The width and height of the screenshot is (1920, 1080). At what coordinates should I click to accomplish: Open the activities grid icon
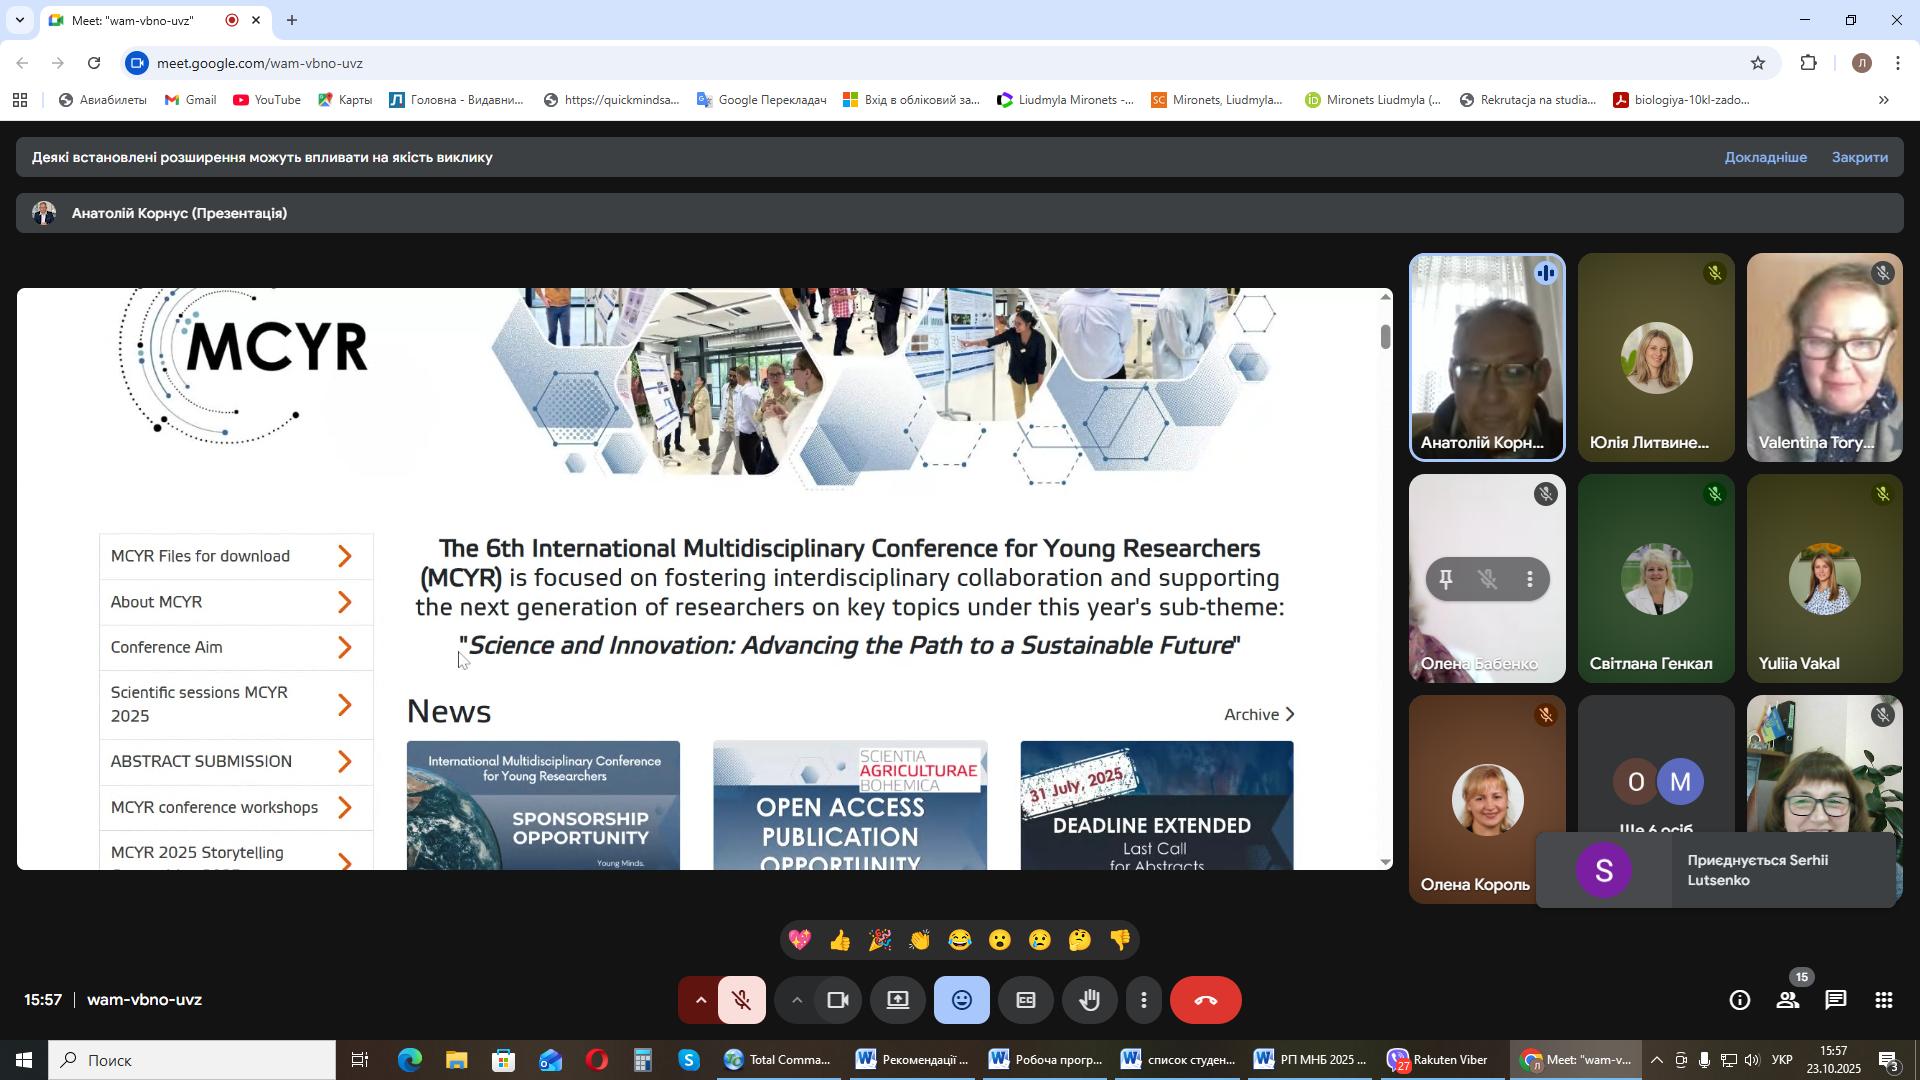click(x=1884, y=1001)
